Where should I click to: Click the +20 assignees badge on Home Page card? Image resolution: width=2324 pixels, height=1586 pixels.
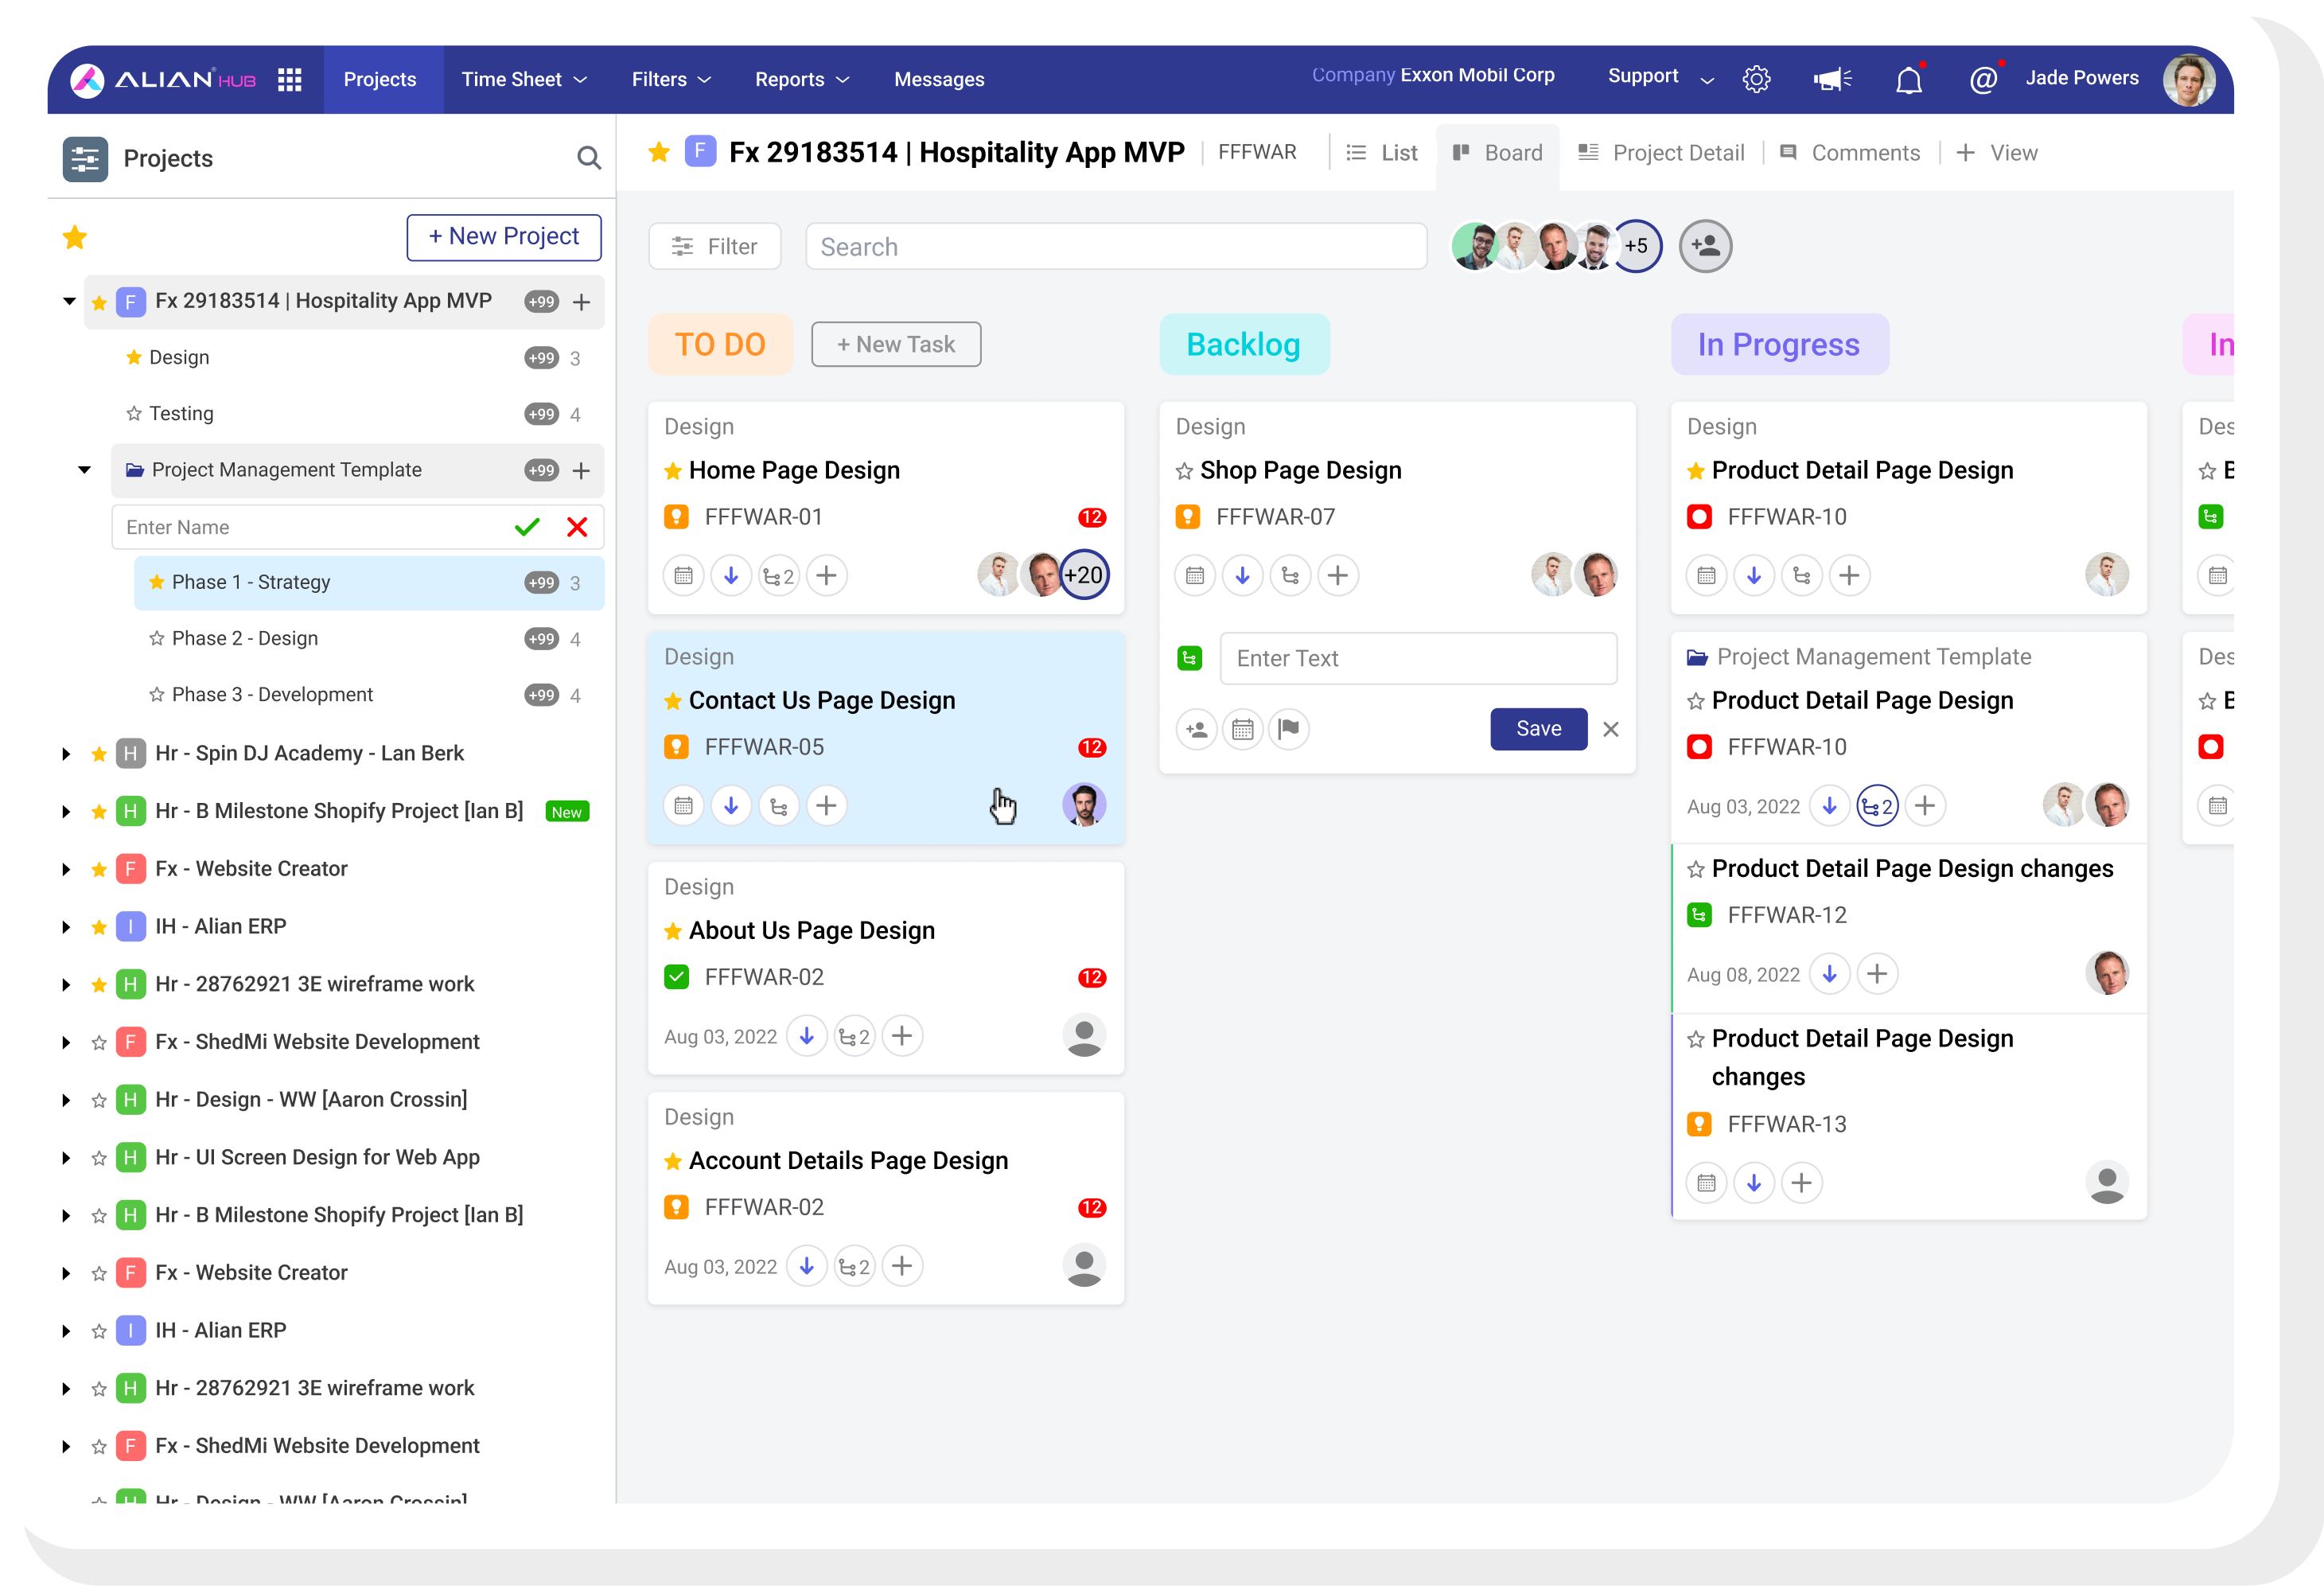[x=1084, y=575]
